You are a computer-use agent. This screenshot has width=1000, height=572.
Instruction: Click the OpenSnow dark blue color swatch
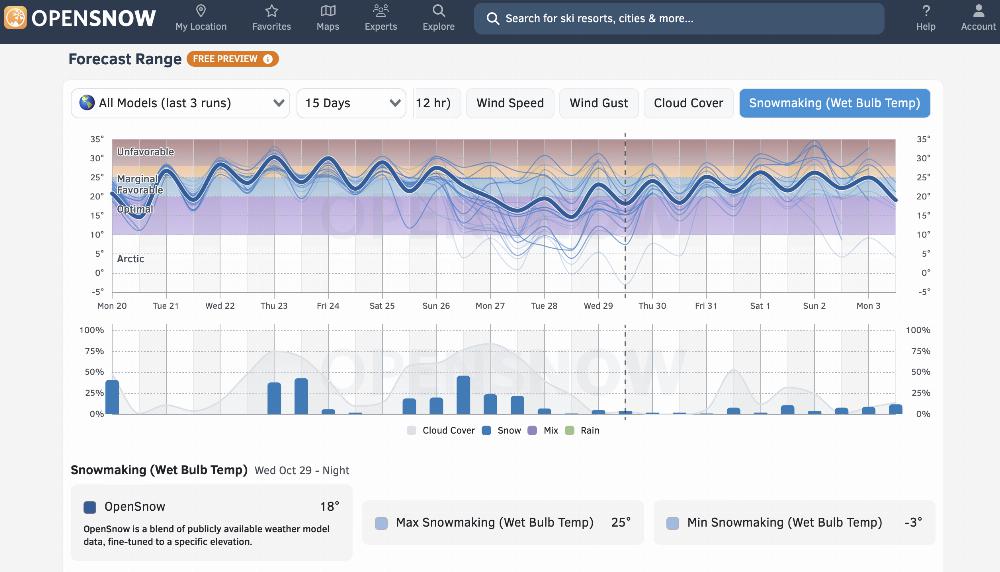[x=90, y=507]
